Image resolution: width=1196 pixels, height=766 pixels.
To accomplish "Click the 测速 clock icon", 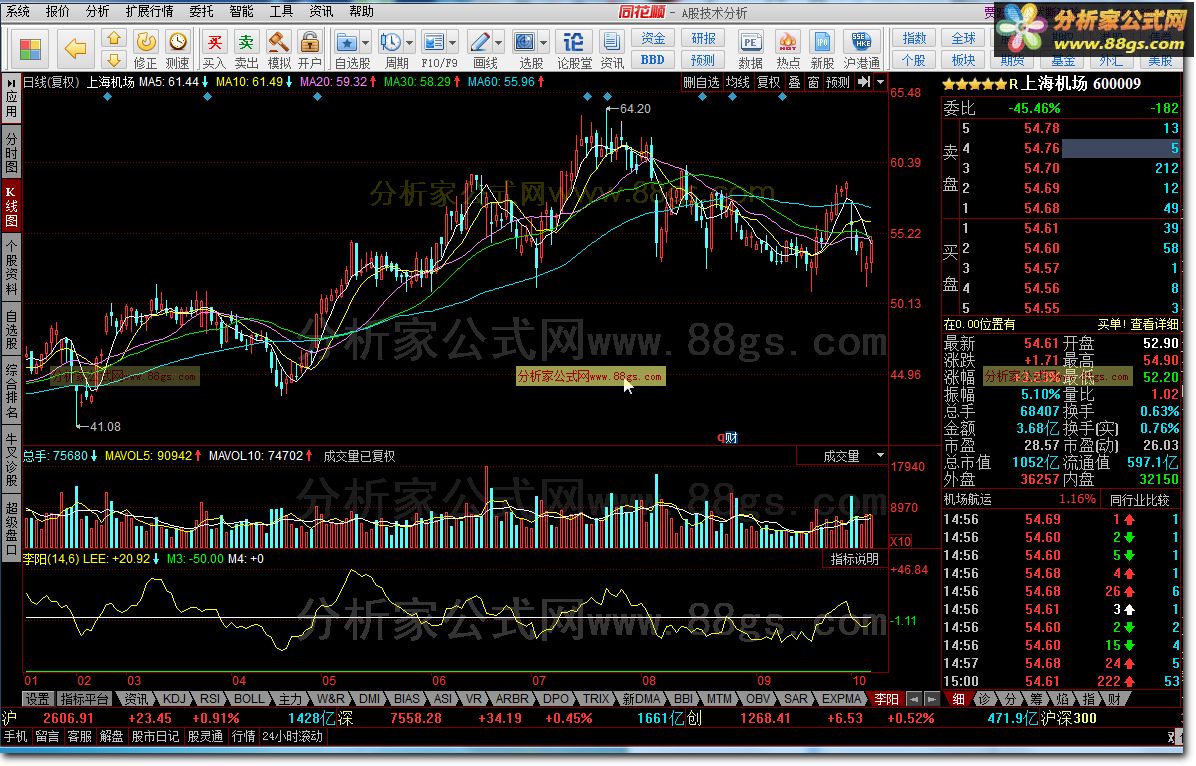I will click(x=178, y=42).
